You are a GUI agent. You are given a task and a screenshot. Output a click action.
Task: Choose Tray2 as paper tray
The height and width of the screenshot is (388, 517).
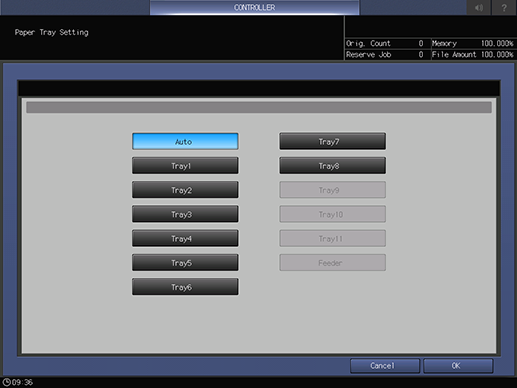[185, 190]
